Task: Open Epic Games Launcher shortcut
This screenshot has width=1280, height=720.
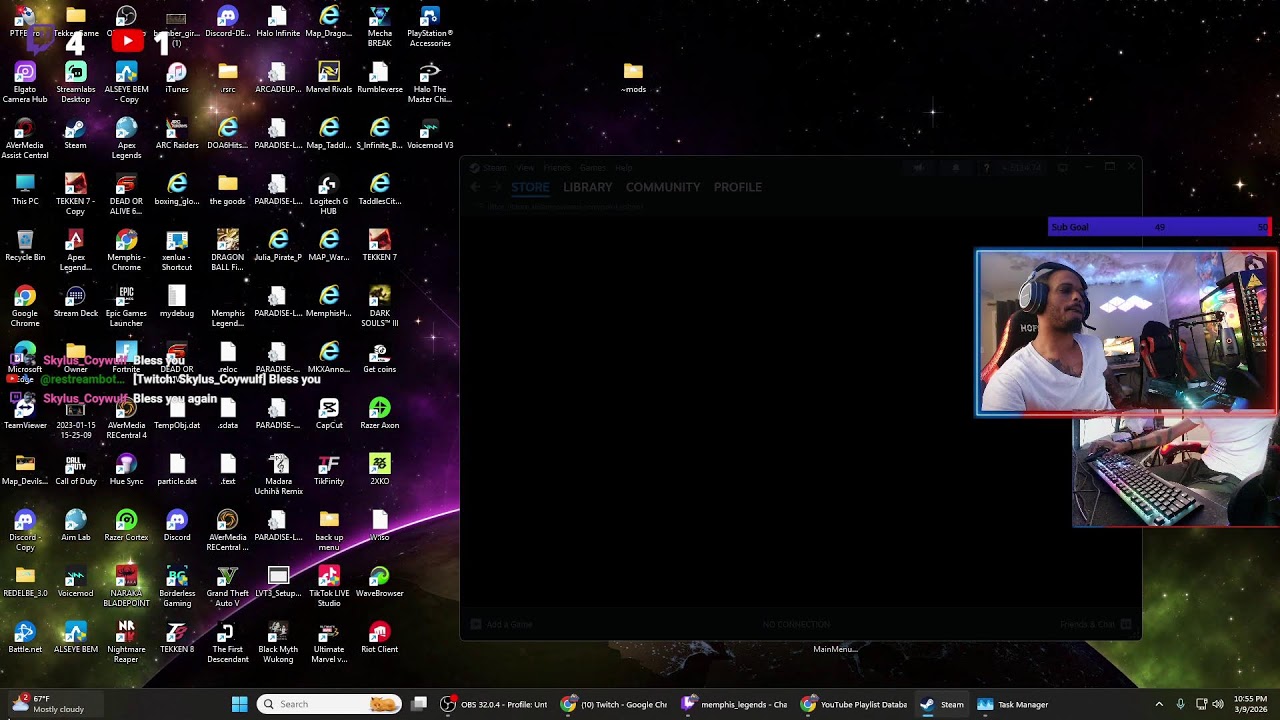Action: click(126, 306)
